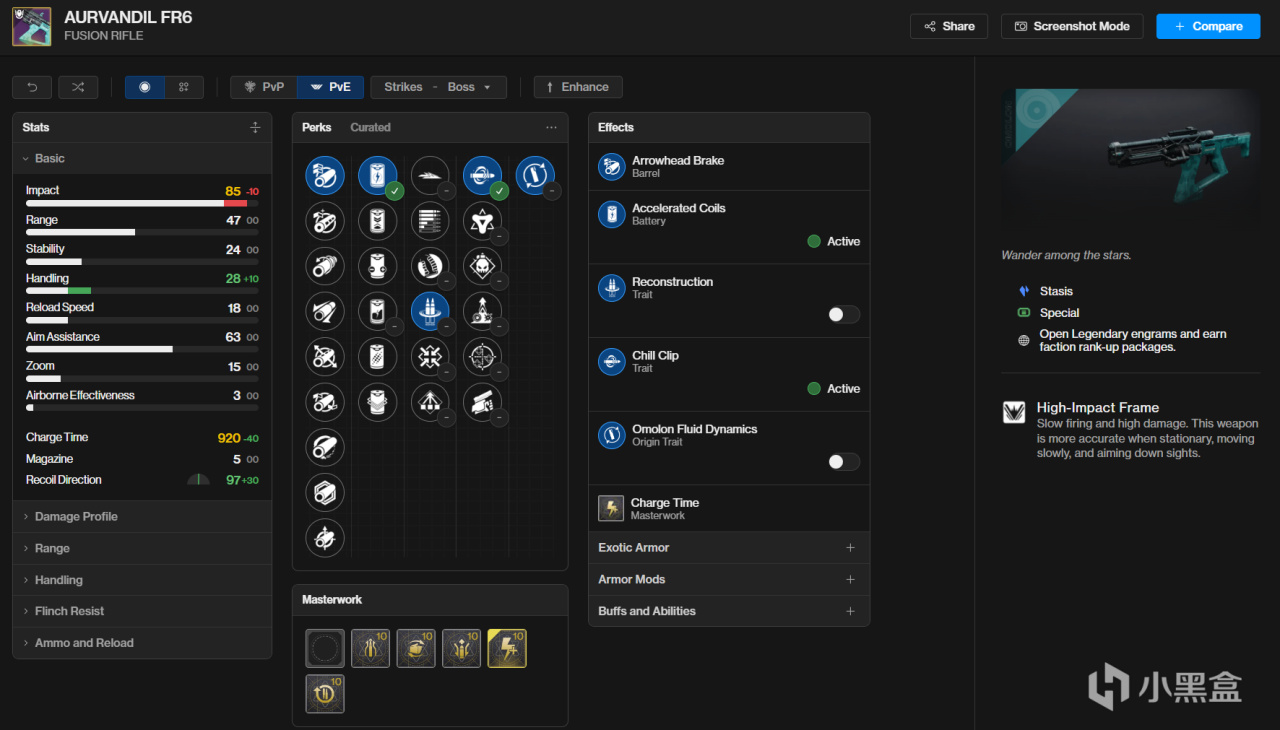Click the Aim Assistance stat bar
This screenshot has width=1280, height=730.
pos(142,349)
